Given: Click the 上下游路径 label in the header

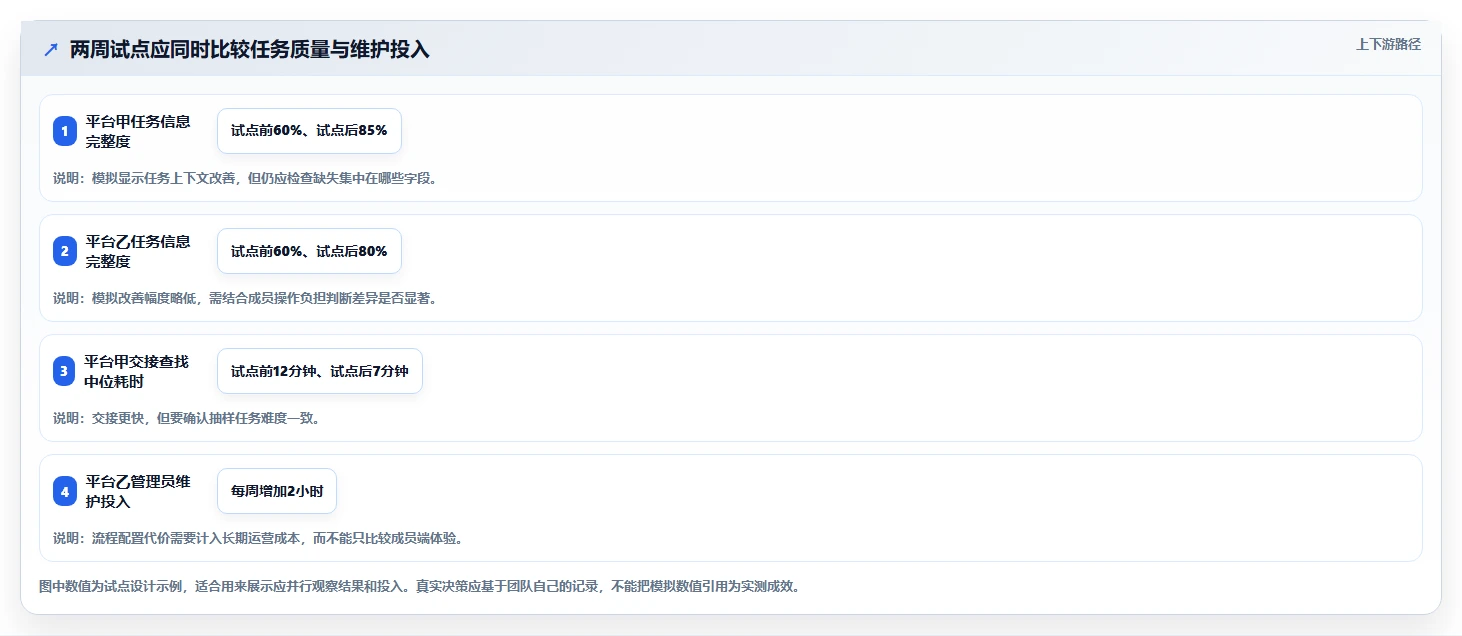Looking at the screenshot, I should coord(1388,44).
